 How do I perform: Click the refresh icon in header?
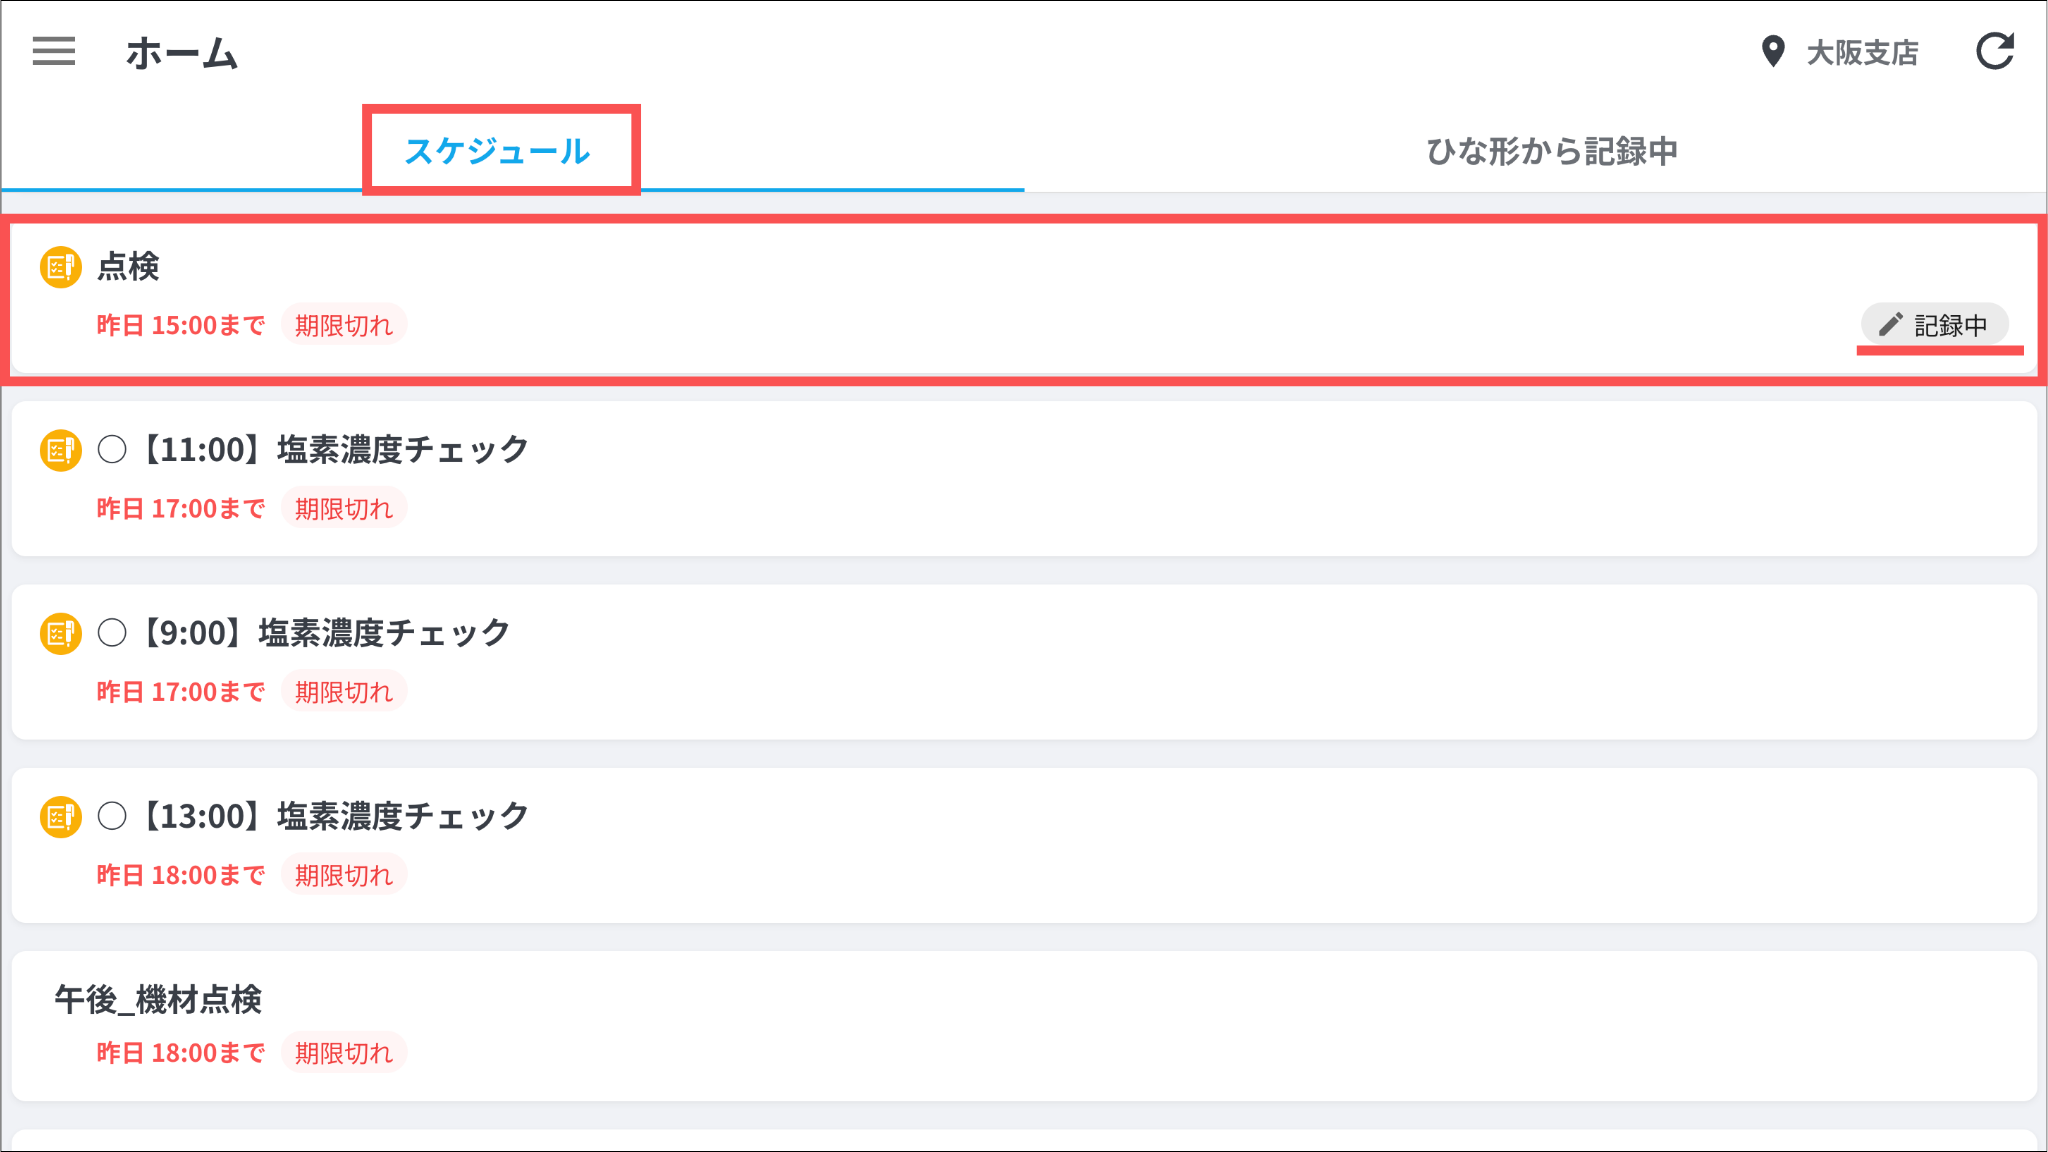coord(1995,52)
